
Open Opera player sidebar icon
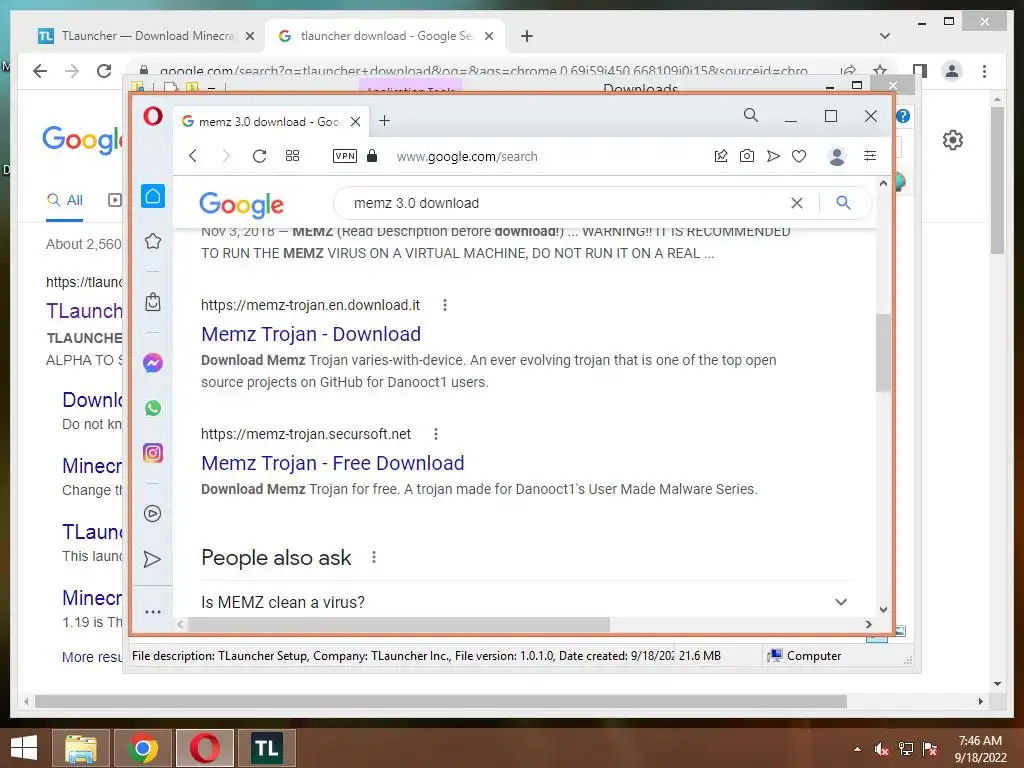point(152,514)
